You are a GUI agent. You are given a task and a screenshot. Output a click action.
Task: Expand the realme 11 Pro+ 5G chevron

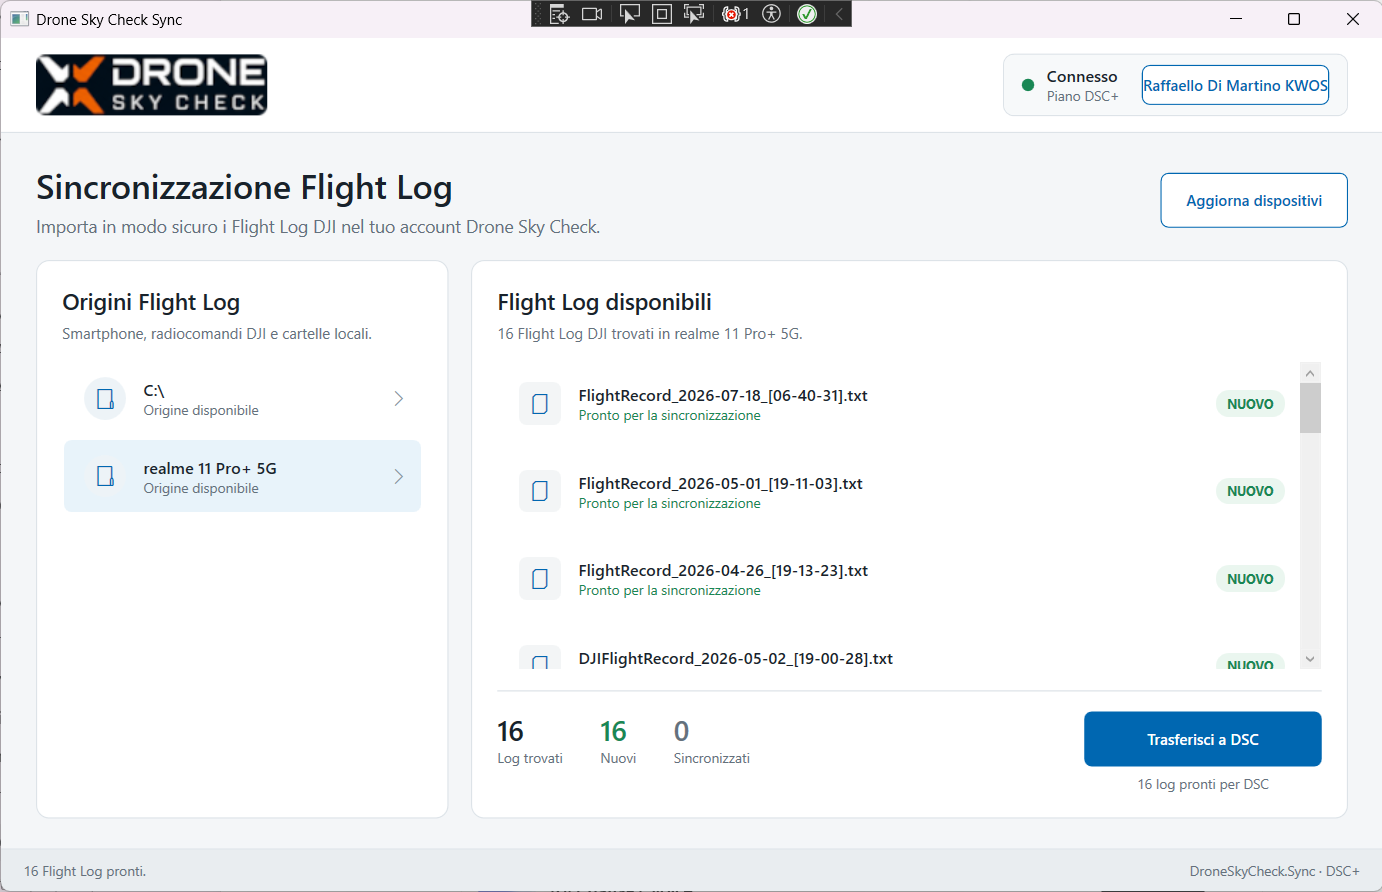tap(398, 477)
